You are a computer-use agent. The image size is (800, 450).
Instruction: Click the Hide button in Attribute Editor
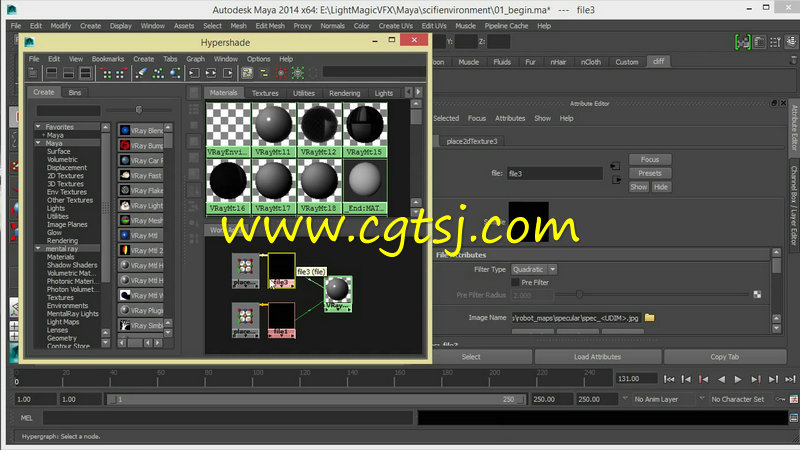tap(661, 187)
